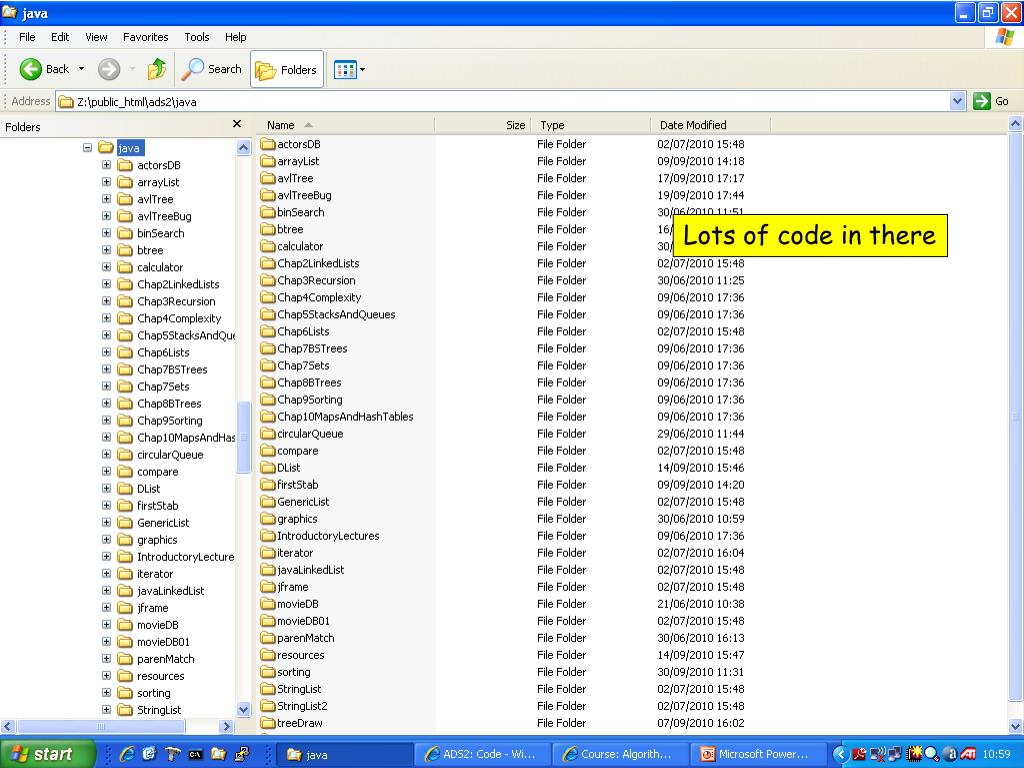Screen dimensions: 1024x768
Task: Select the Chap5StacksAndQueues folder icon in list
Action: (268, 313)
